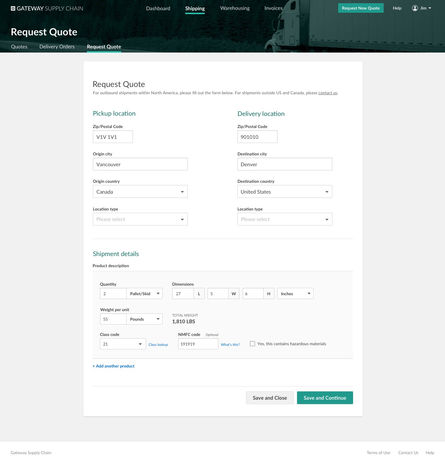
Task: Open Warehousing in top navigation
Action: click(235, 8)
